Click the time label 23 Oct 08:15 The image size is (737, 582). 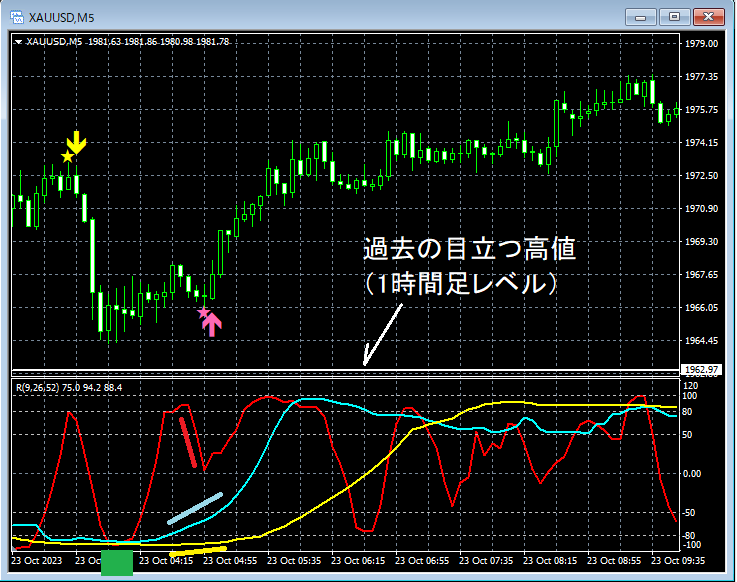(x=550, y=560)
